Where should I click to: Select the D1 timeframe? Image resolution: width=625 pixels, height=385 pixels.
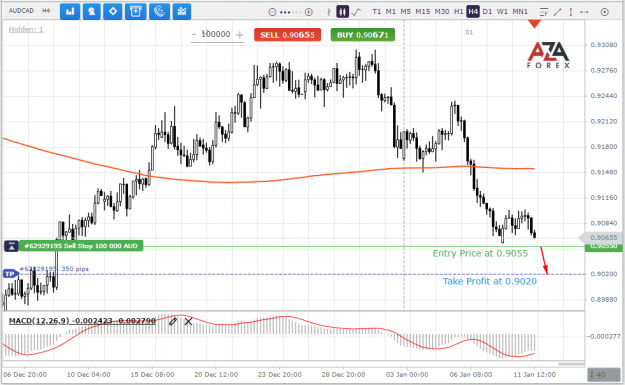point(487,12)
